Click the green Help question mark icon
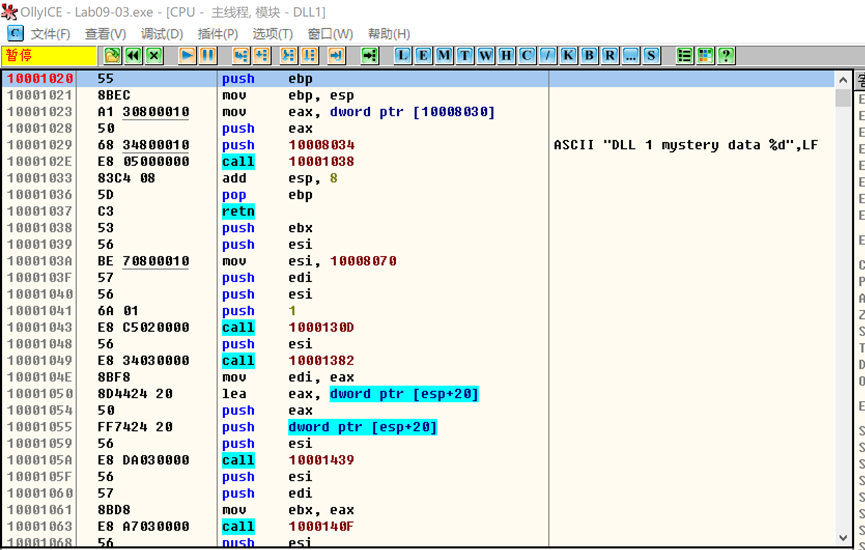The image size is (865, 550). click(726, 55)
